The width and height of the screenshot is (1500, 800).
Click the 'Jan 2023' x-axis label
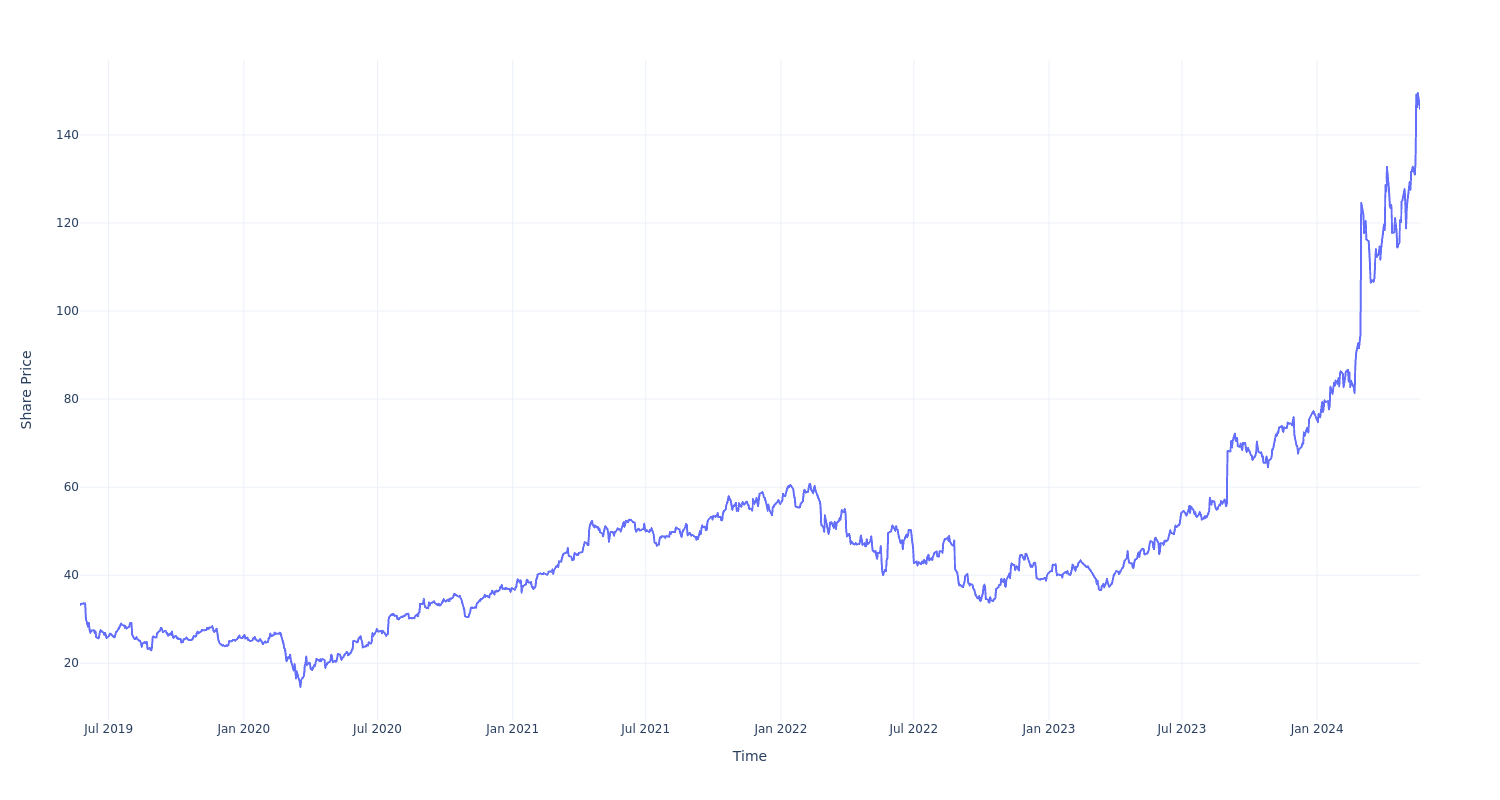pyautogui.click(x=1048, y=729)
